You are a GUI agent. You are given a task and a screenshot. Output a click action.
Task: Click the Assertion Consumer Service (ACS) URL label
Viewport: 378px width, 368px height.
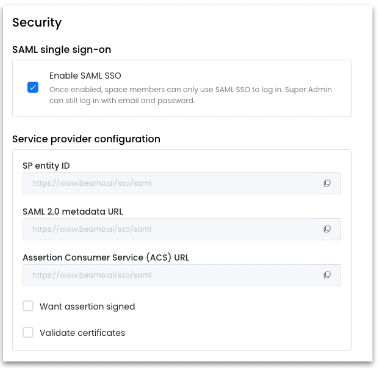106,258
